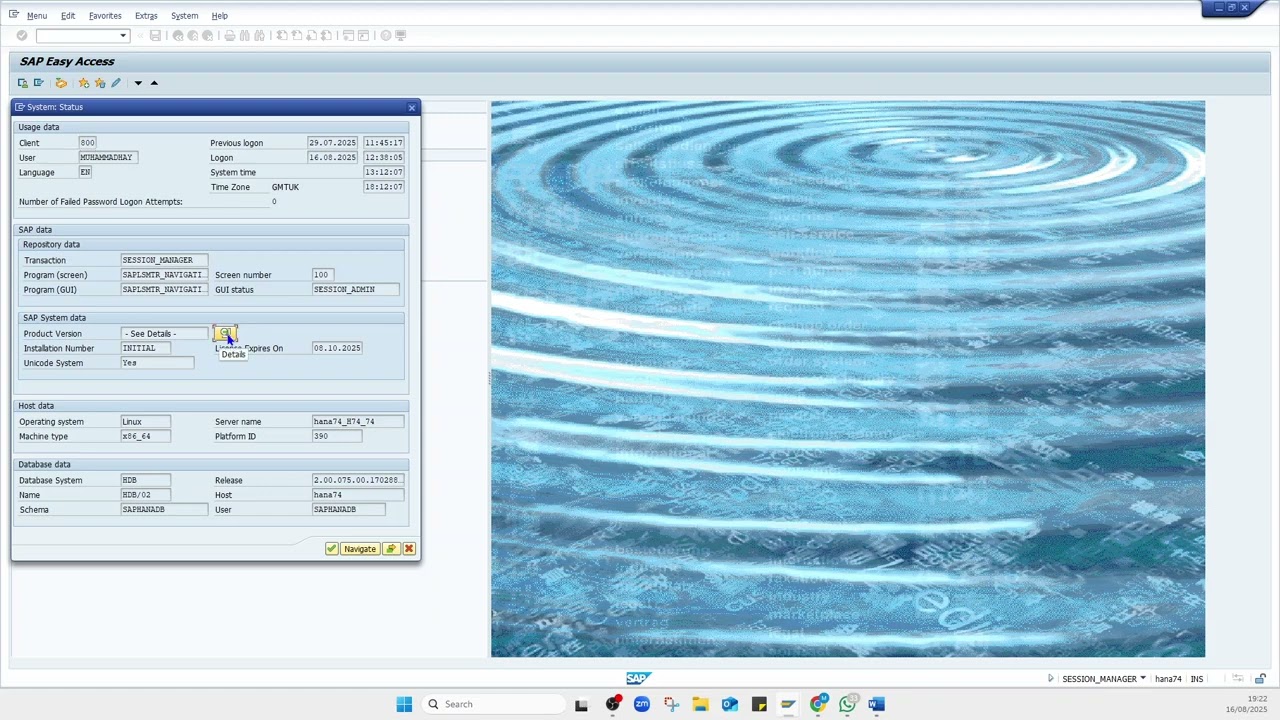Open Outlook from the taskbar

tap(730, 704)
